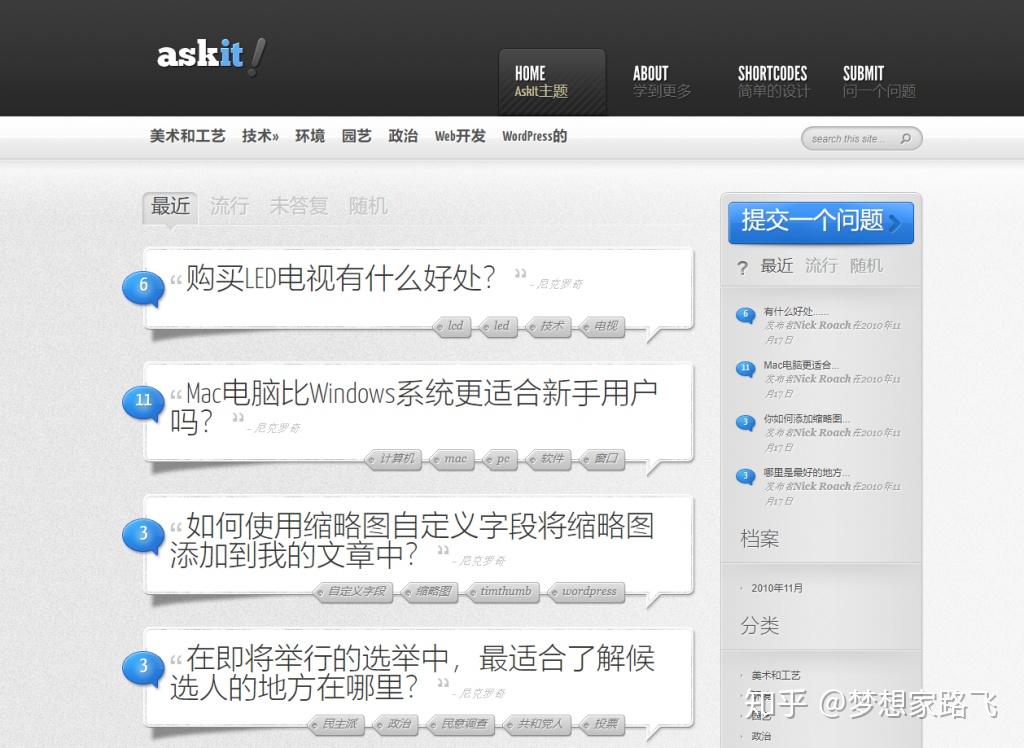Click the 投票 tag under the election question
The width and height of the screenshot is (1024, 748).
tap(601, 724)
